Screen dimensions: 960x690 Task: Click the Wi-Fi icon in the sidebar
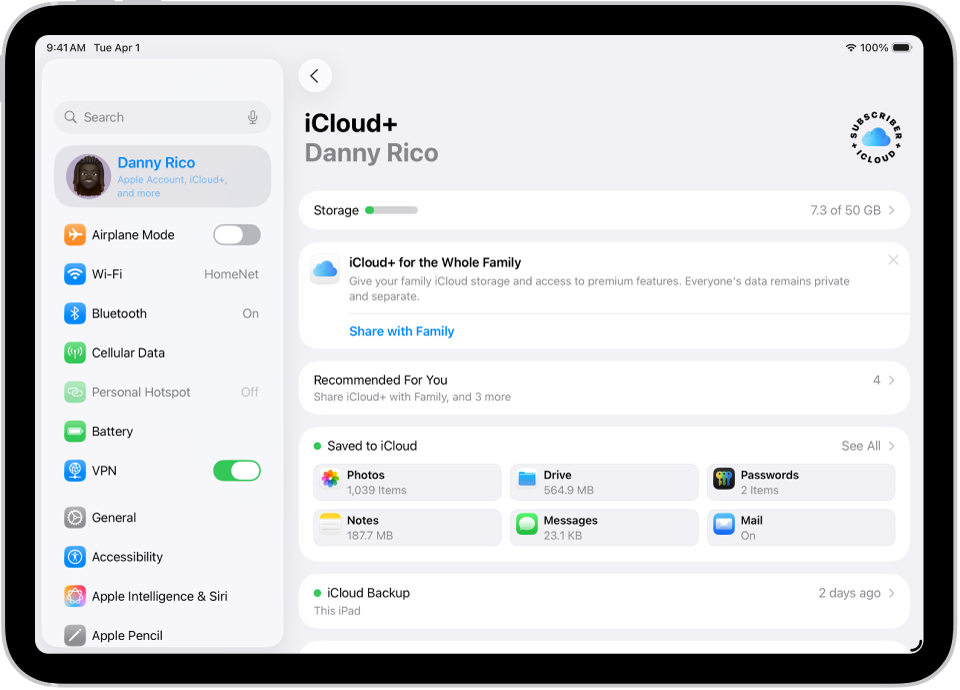(x=75, y=273)
